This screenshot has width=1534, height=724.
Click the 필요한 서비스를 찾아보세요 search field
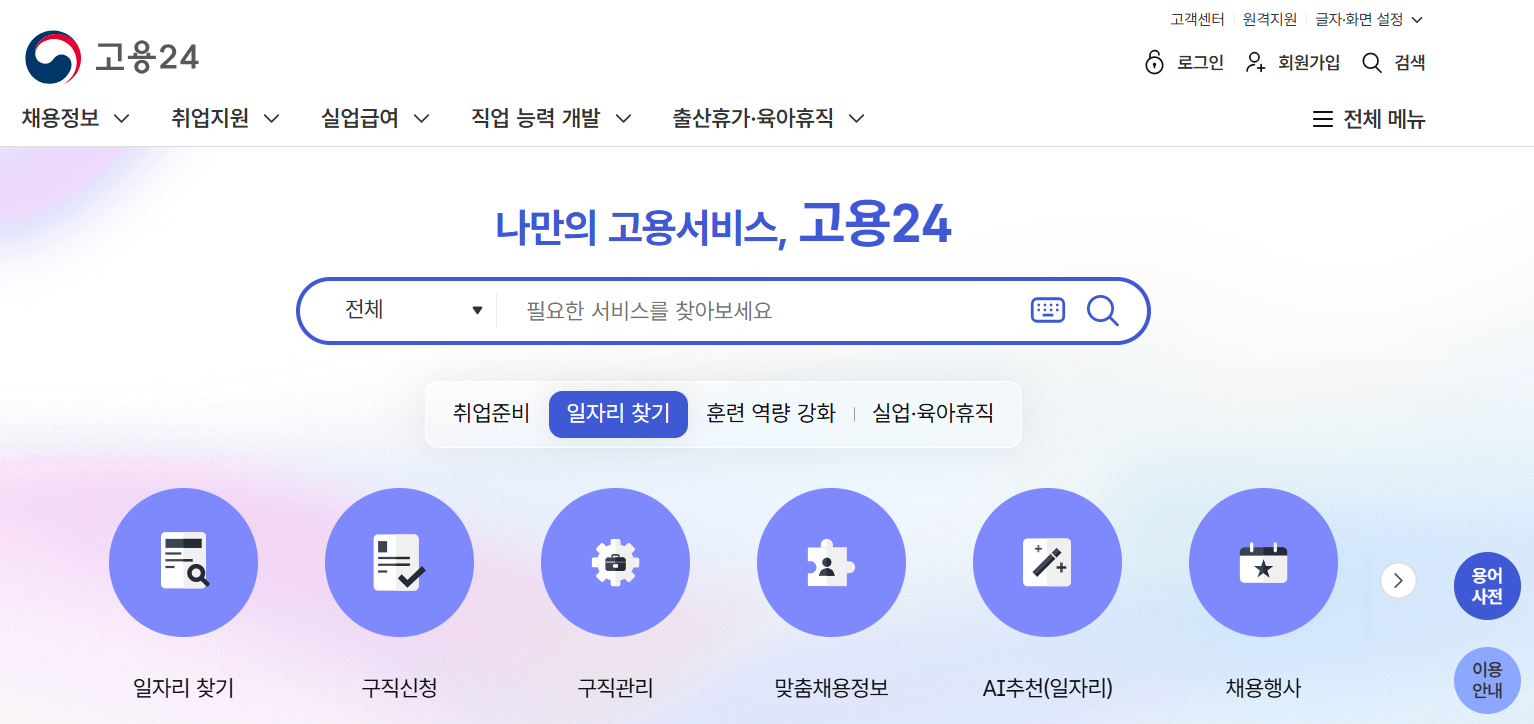coord(762,311)
